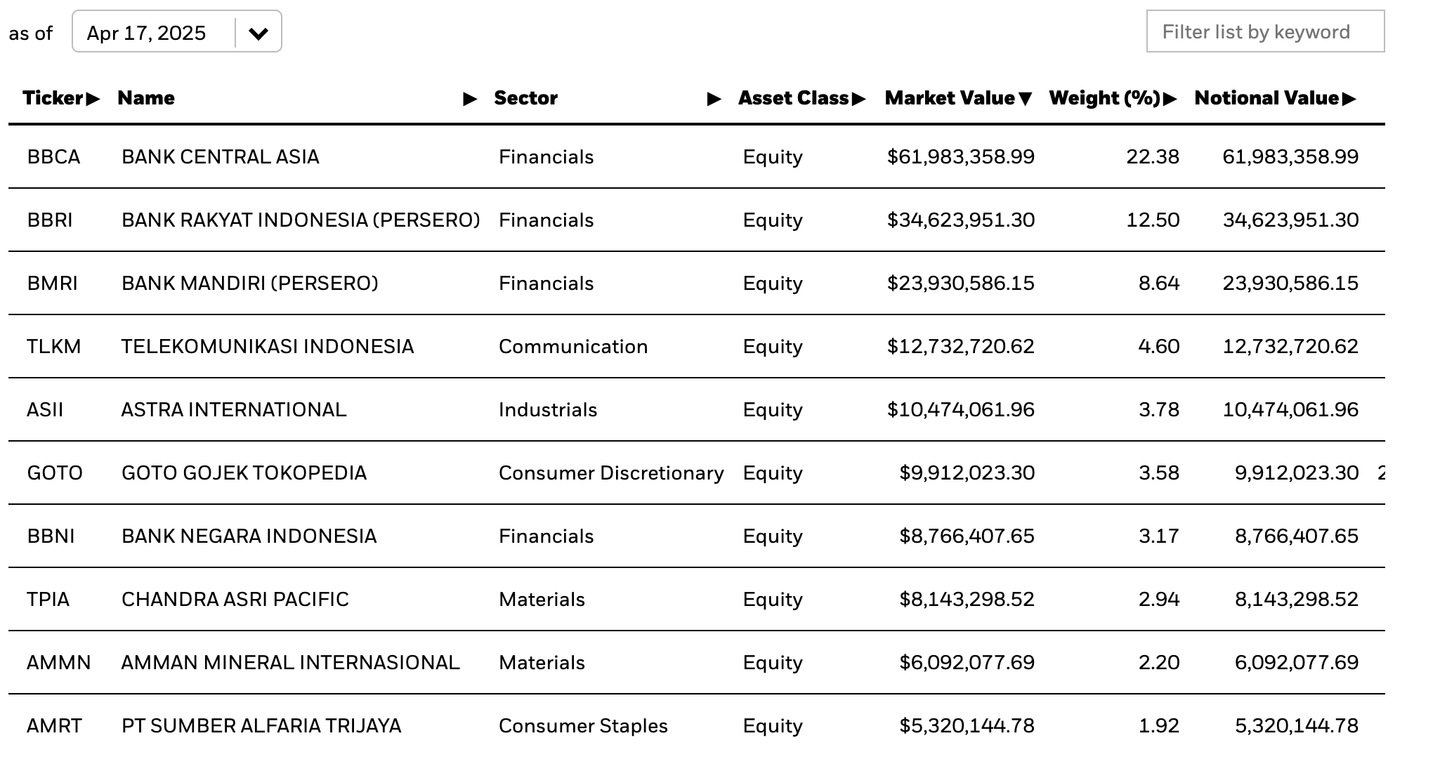Image resolution: width=1440 pixels, height=761 pixels.
Task: Open the as-of date dropdown
Action: (x=147, y=33)
